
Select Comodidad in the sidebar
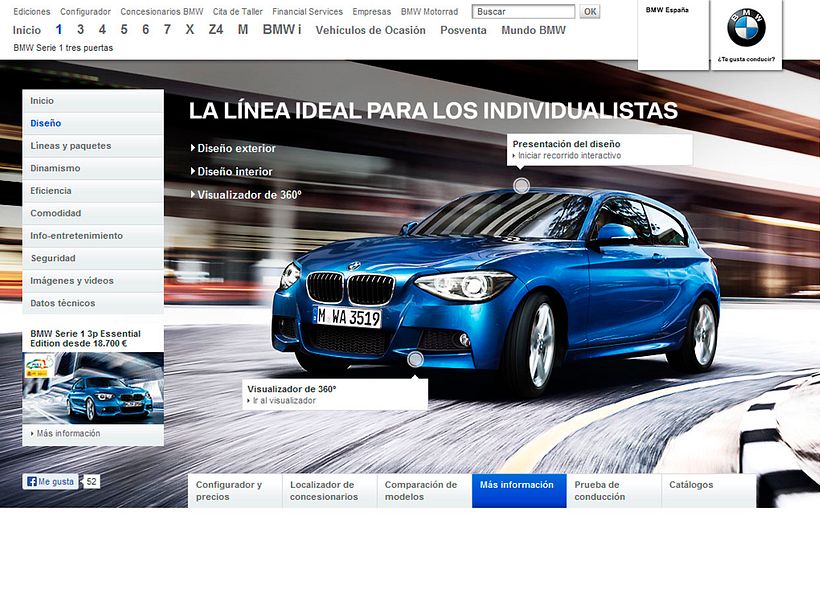pos(93,213)
